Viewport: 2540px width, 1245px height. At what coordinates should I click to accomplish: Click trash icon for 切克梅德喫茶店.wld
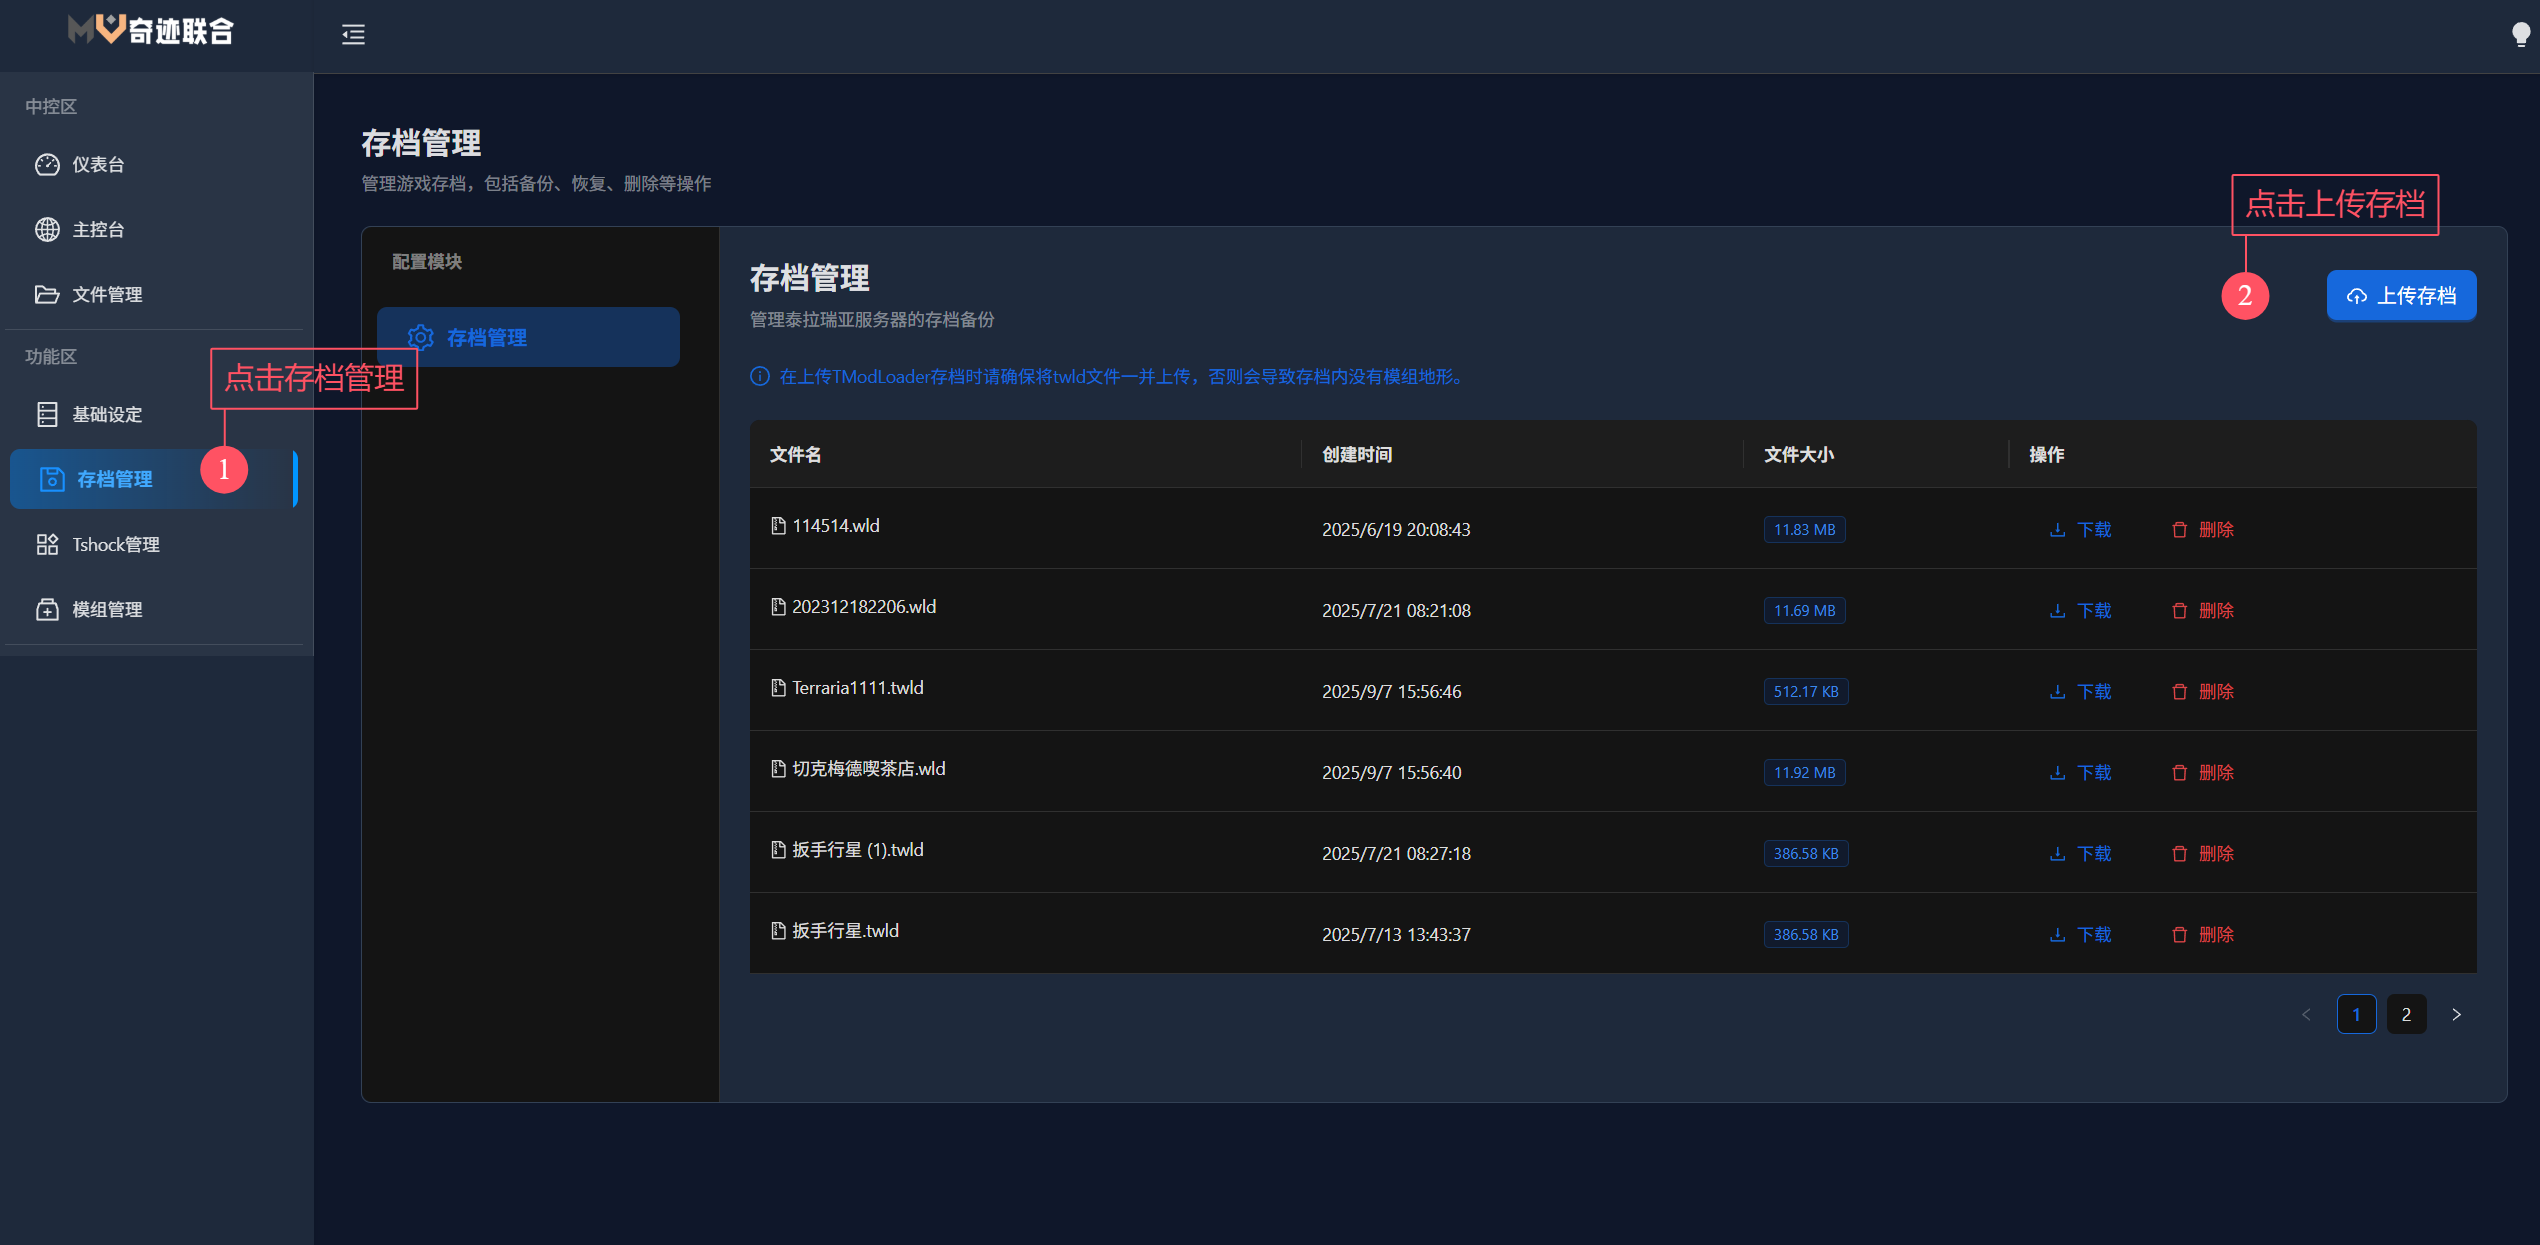point(2180,773)
